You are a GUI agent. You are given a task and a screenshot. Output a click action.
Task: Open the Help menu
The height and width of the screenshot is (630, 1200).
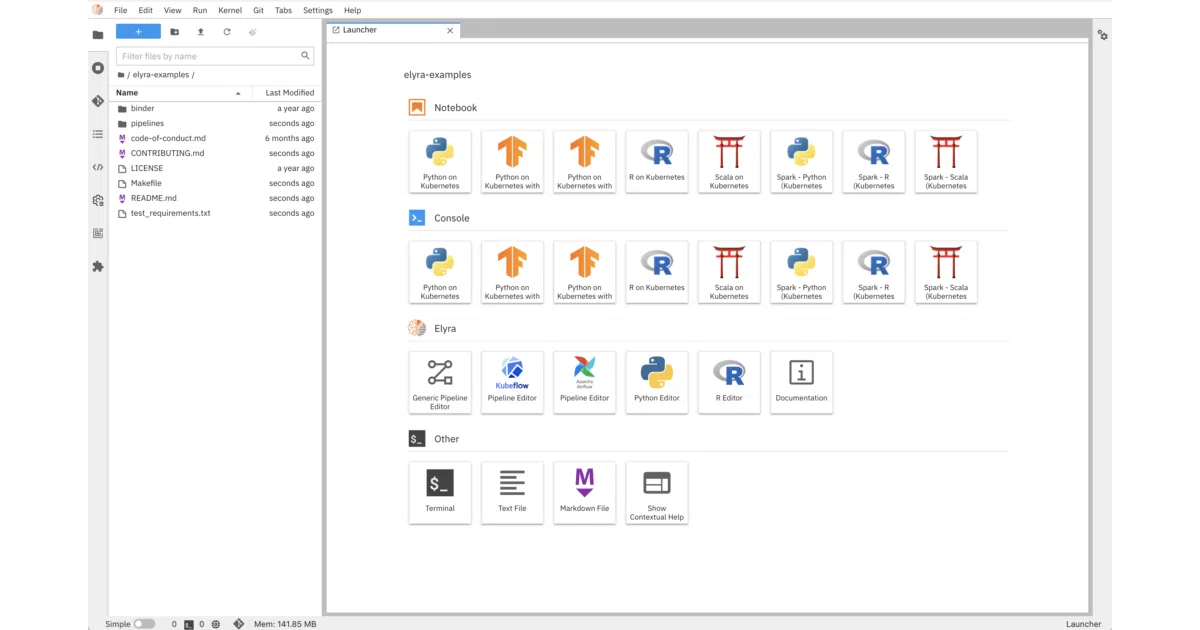352,10
